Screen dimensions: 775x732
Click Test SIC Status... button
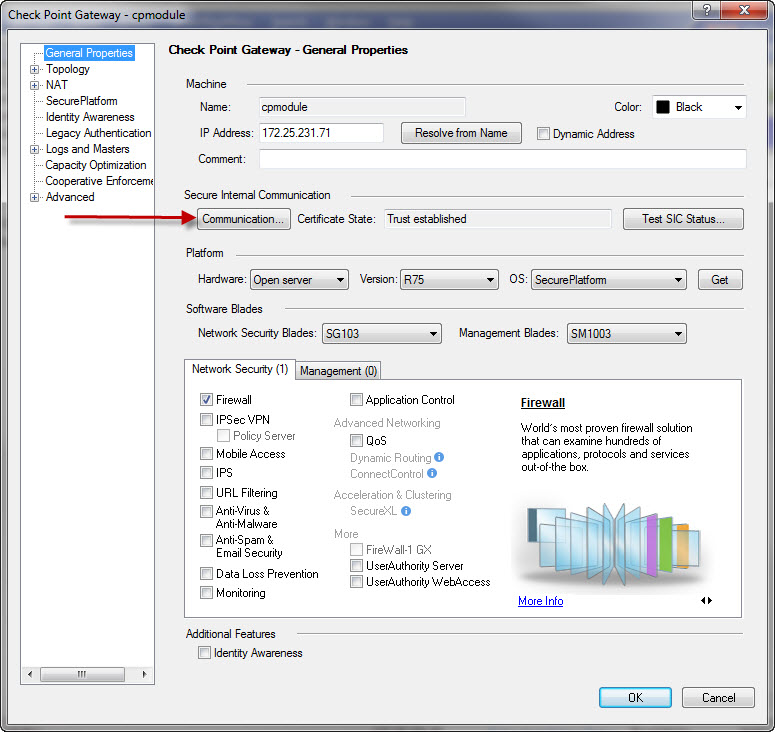coord(683,219)
